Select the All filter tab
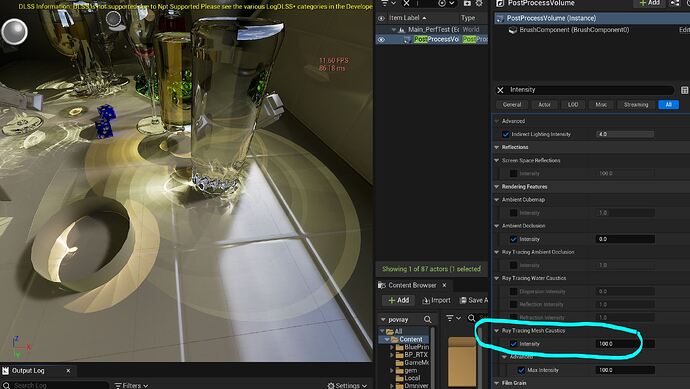 (668, 105)
